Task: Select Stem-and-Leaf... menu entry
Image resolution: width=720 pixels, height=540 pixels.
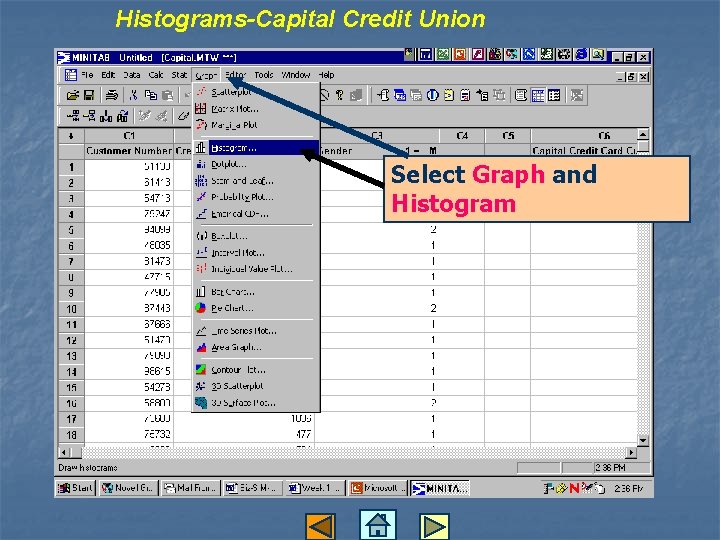Action: point(256,181)
